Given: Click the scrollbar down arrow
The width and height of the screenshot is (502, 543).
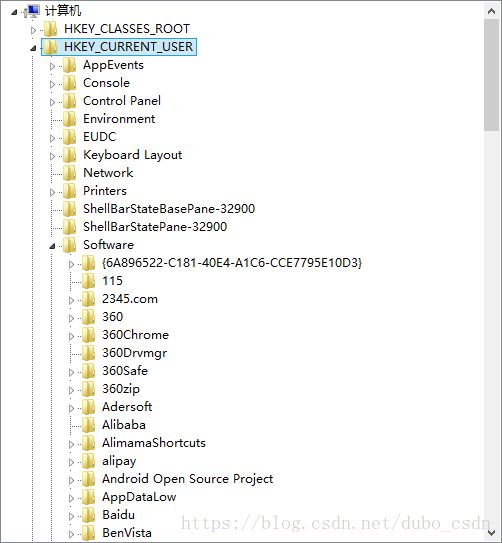Looking at the screenshot, I should 491,532.
